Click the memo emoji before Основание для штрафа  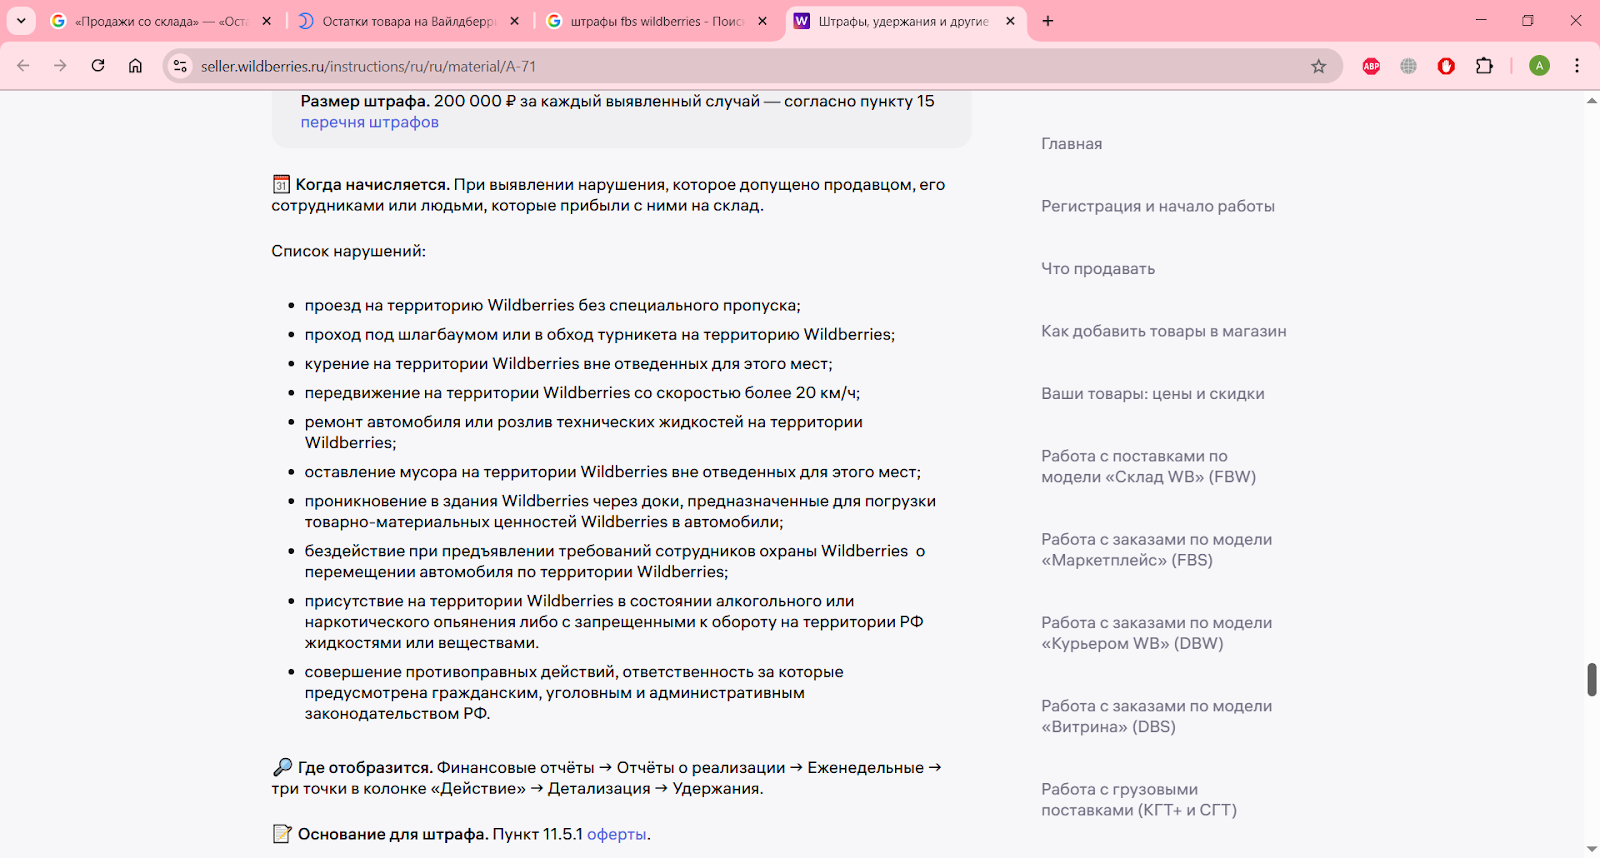(282, 834)
